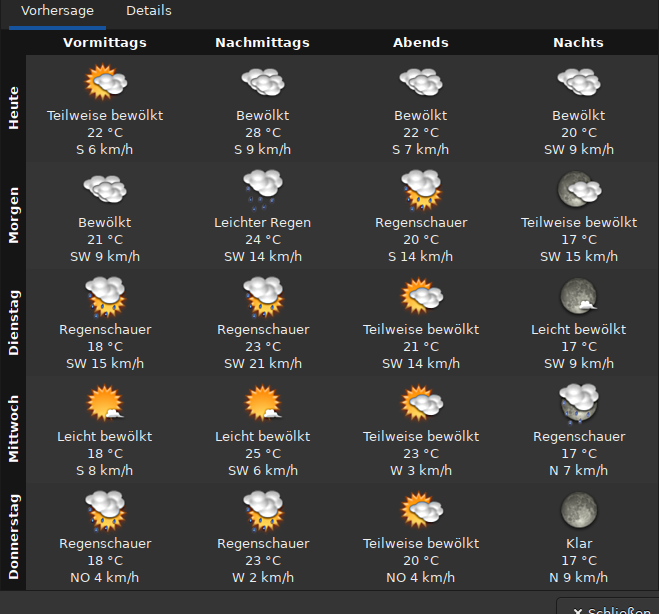This screenshot has width=659, height=614.
Task: Click the N 7 km/h wind value
Action: coord(579,471)
